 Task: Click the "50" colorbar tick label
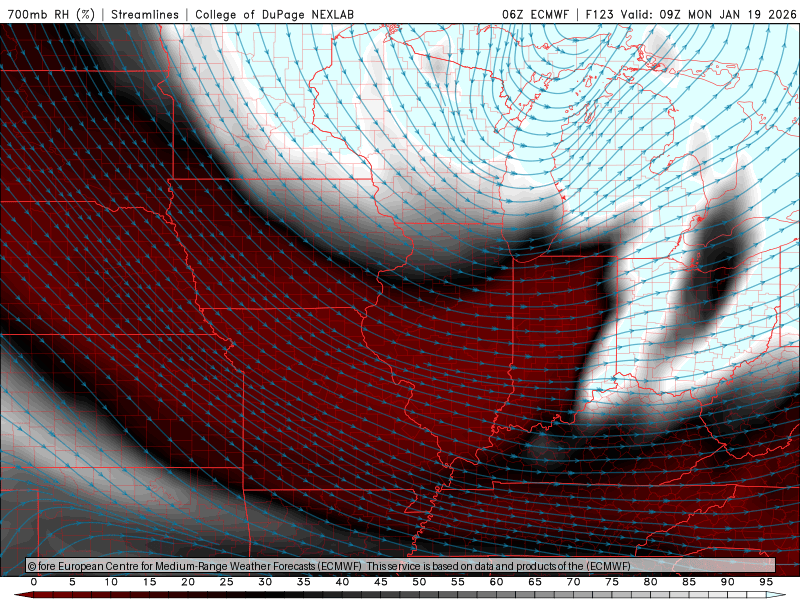[419, 582]
